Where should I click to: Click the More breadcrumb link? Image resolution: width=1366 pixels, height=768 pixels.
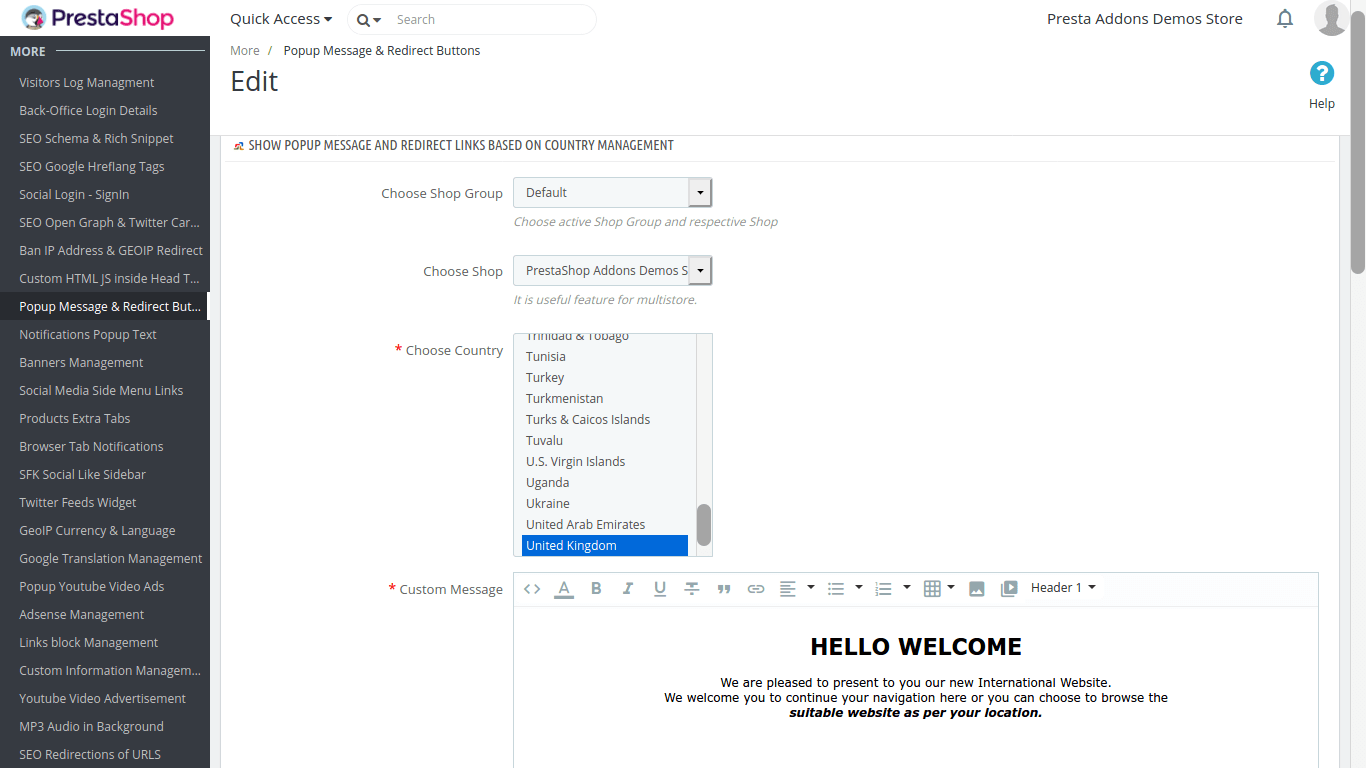(x=245, y=51)
